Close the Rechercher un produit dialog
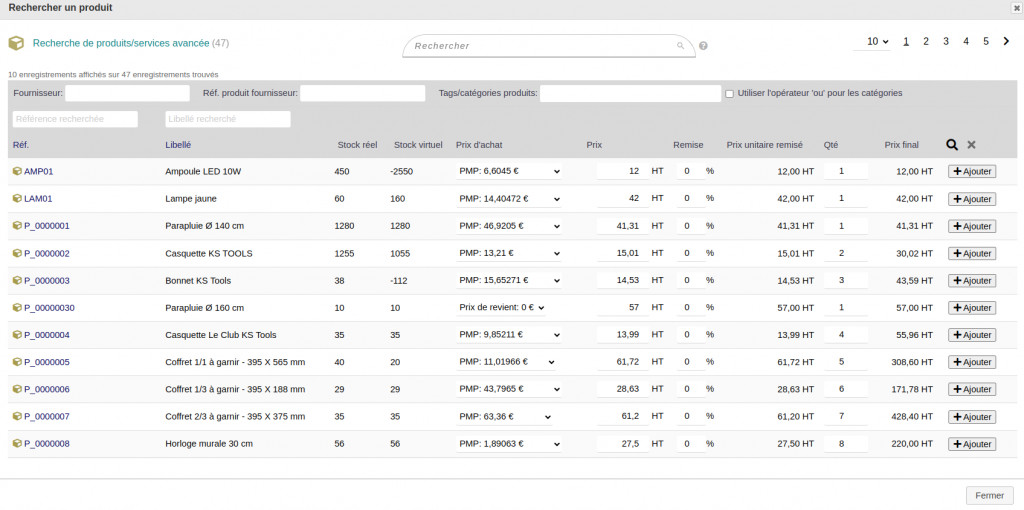The width and height of the screenshot is (1024, 510). (1016, 8)
